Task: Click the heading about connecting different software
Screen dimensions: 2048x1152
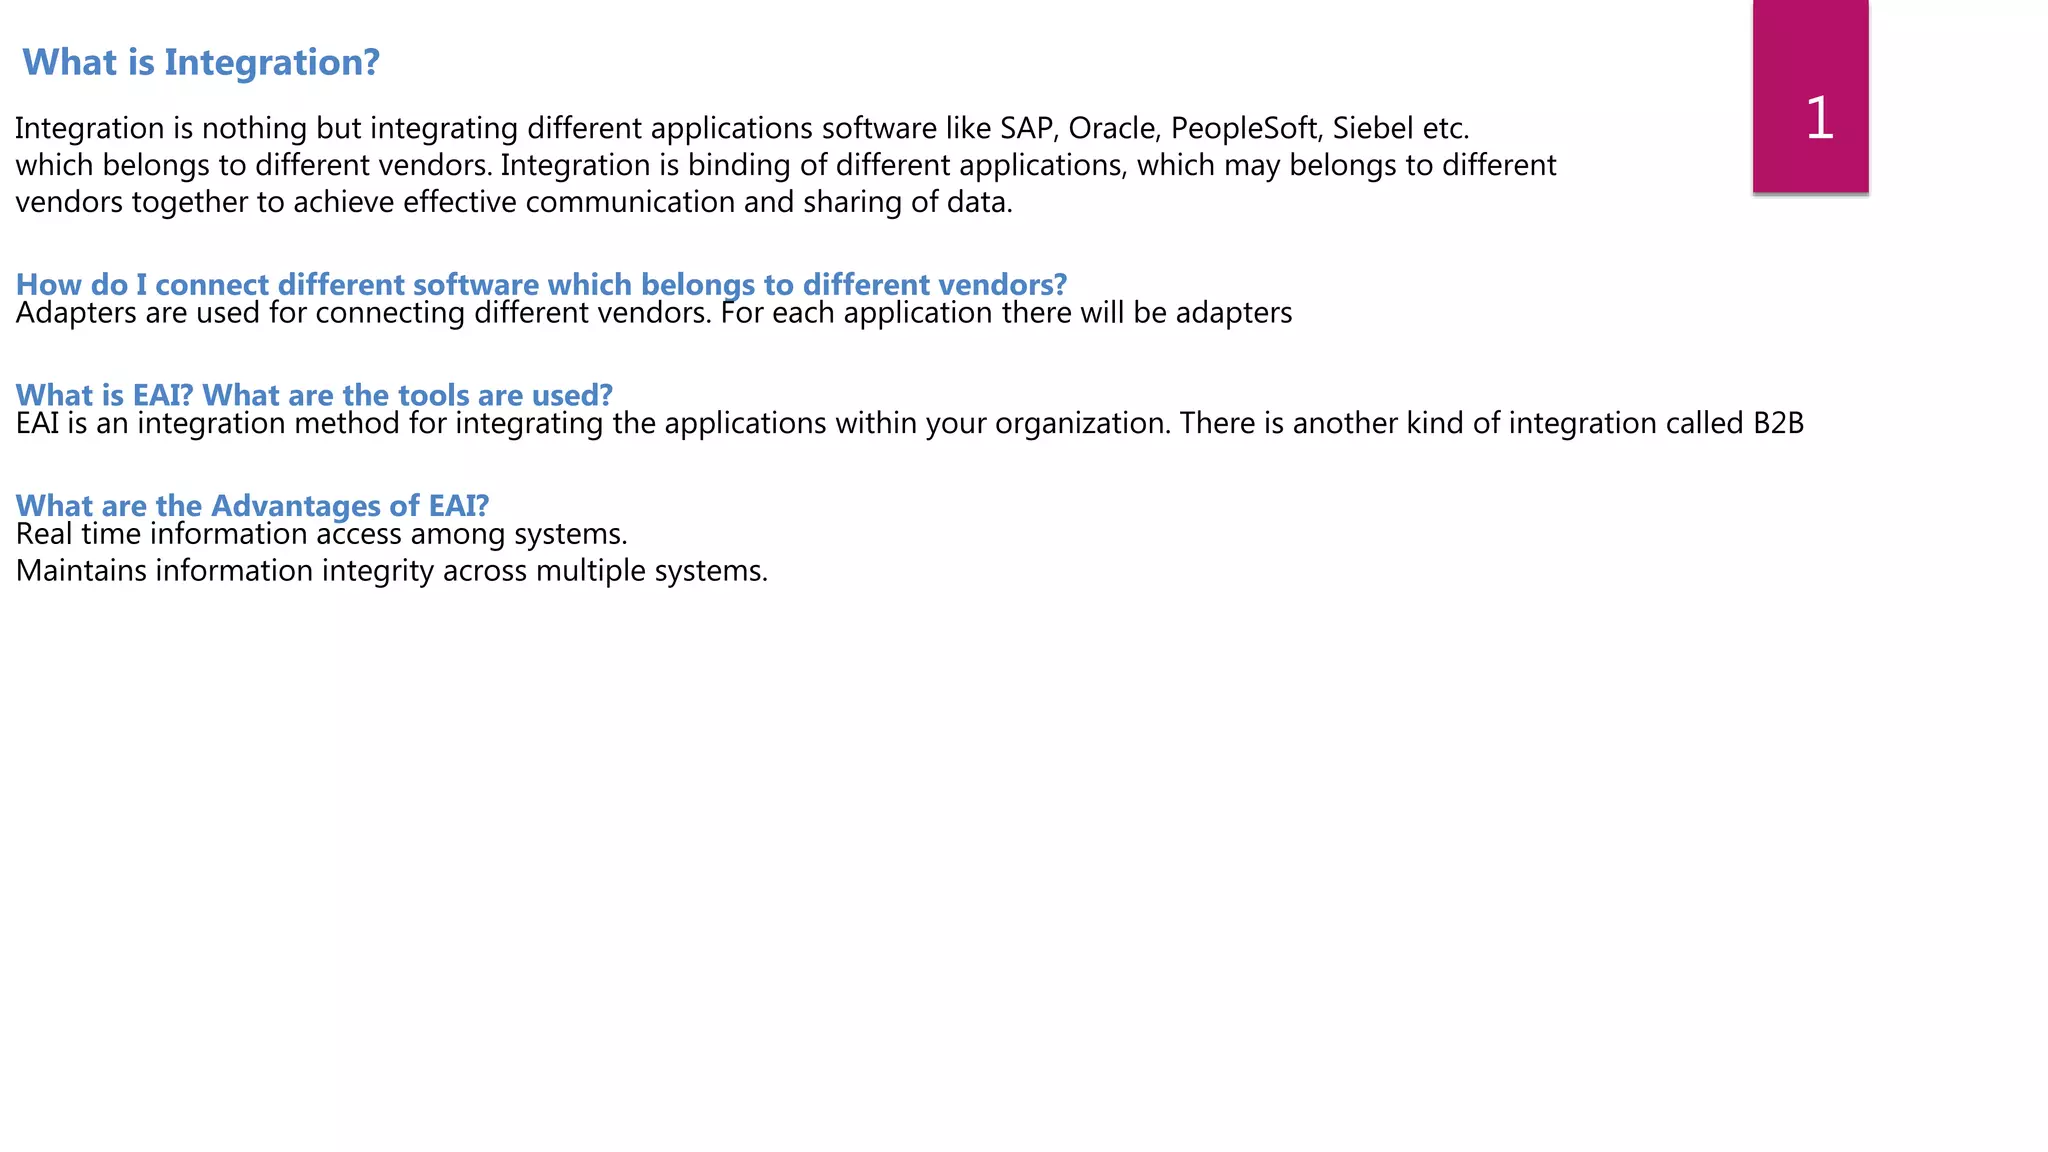Action: click(x=541, y=284)
